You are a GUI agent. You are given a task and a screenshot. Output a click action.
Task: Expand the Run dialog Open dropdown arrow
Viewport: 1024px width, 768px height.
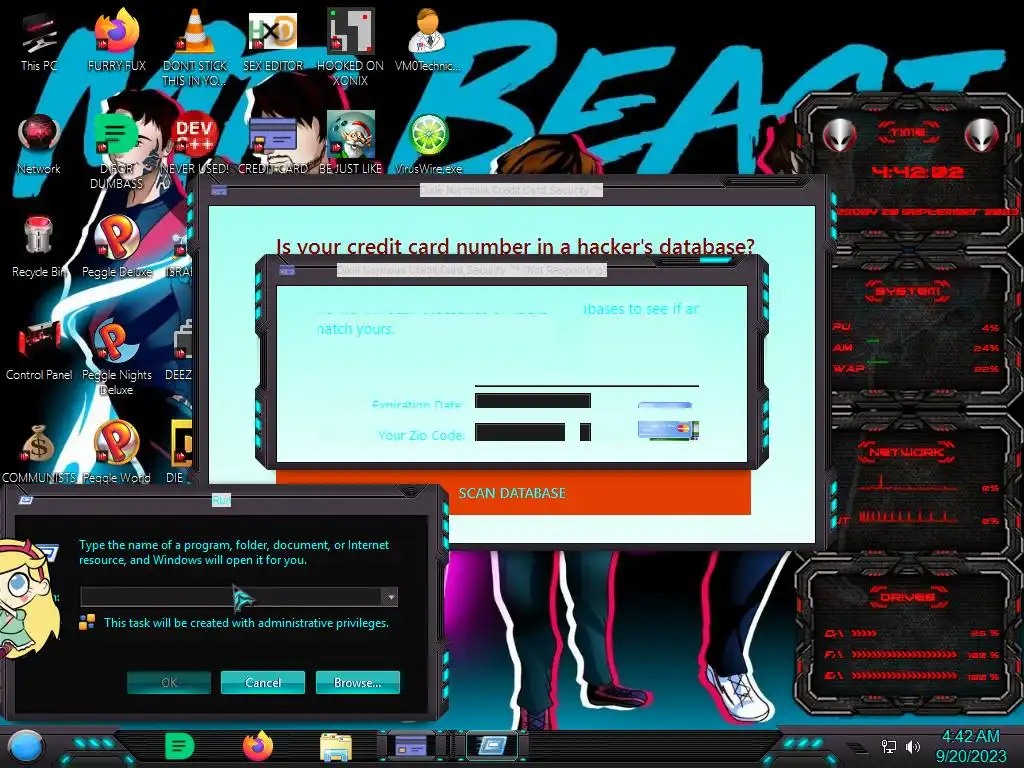(x=390, y=597)
